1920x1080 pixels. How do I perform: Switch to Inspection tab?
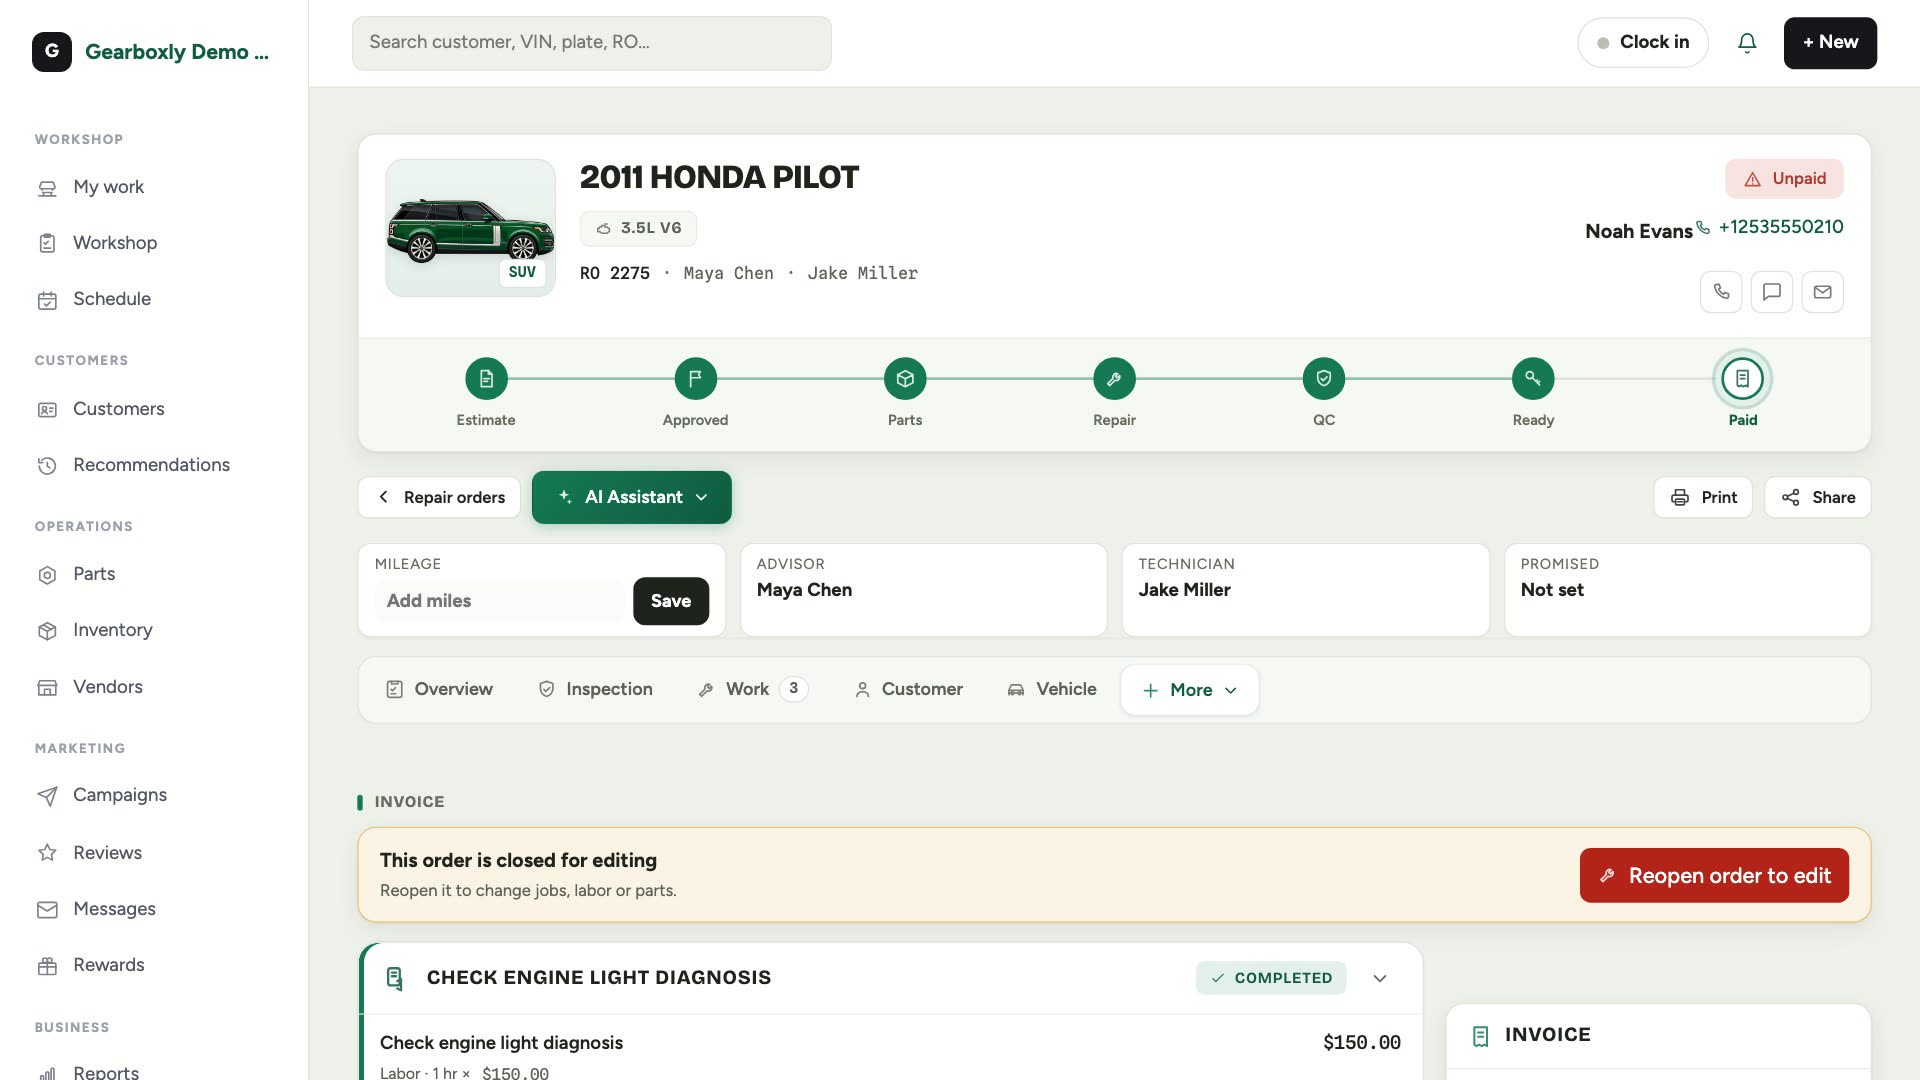(595, 689)
